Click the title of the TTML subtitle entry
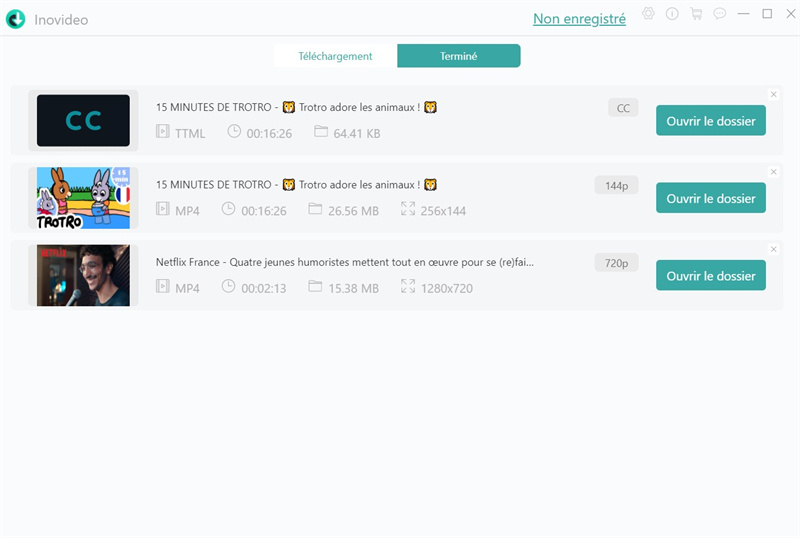800x538 pixels. tap(296, 107)
